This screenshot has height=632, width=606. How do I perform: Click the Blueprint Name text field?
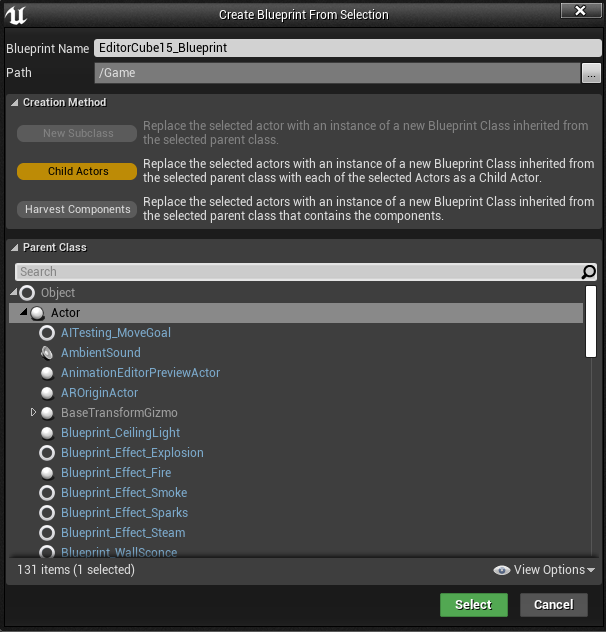(x=348, y=48)
